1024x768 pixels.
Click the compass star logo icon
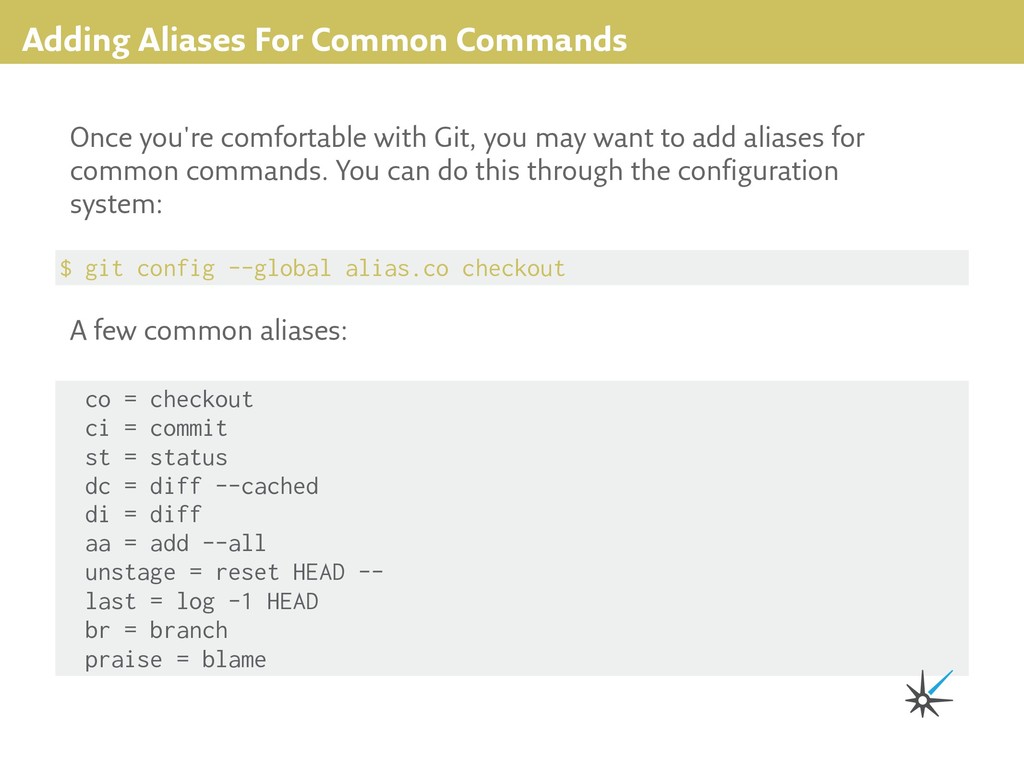tap(927, 696)
